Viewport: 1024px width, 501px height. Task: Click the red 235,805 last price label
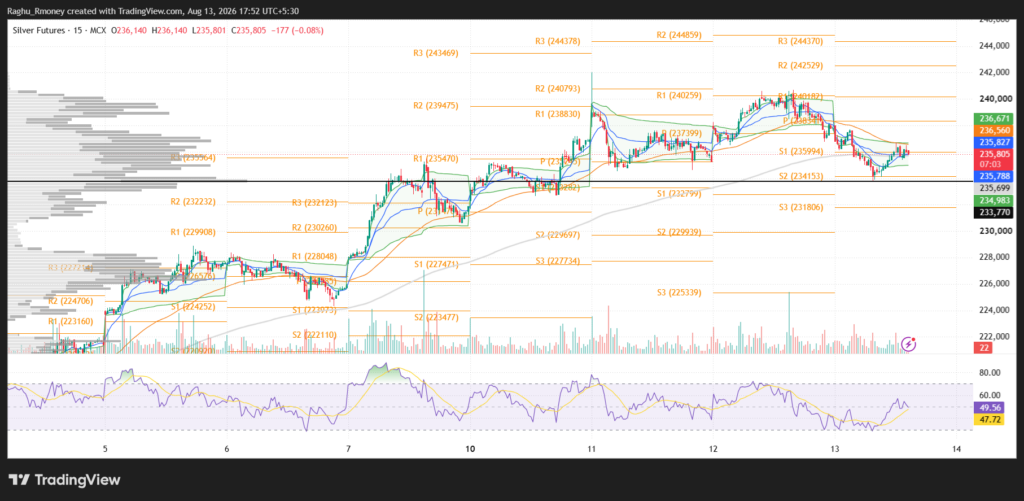(x=992, y=154)
